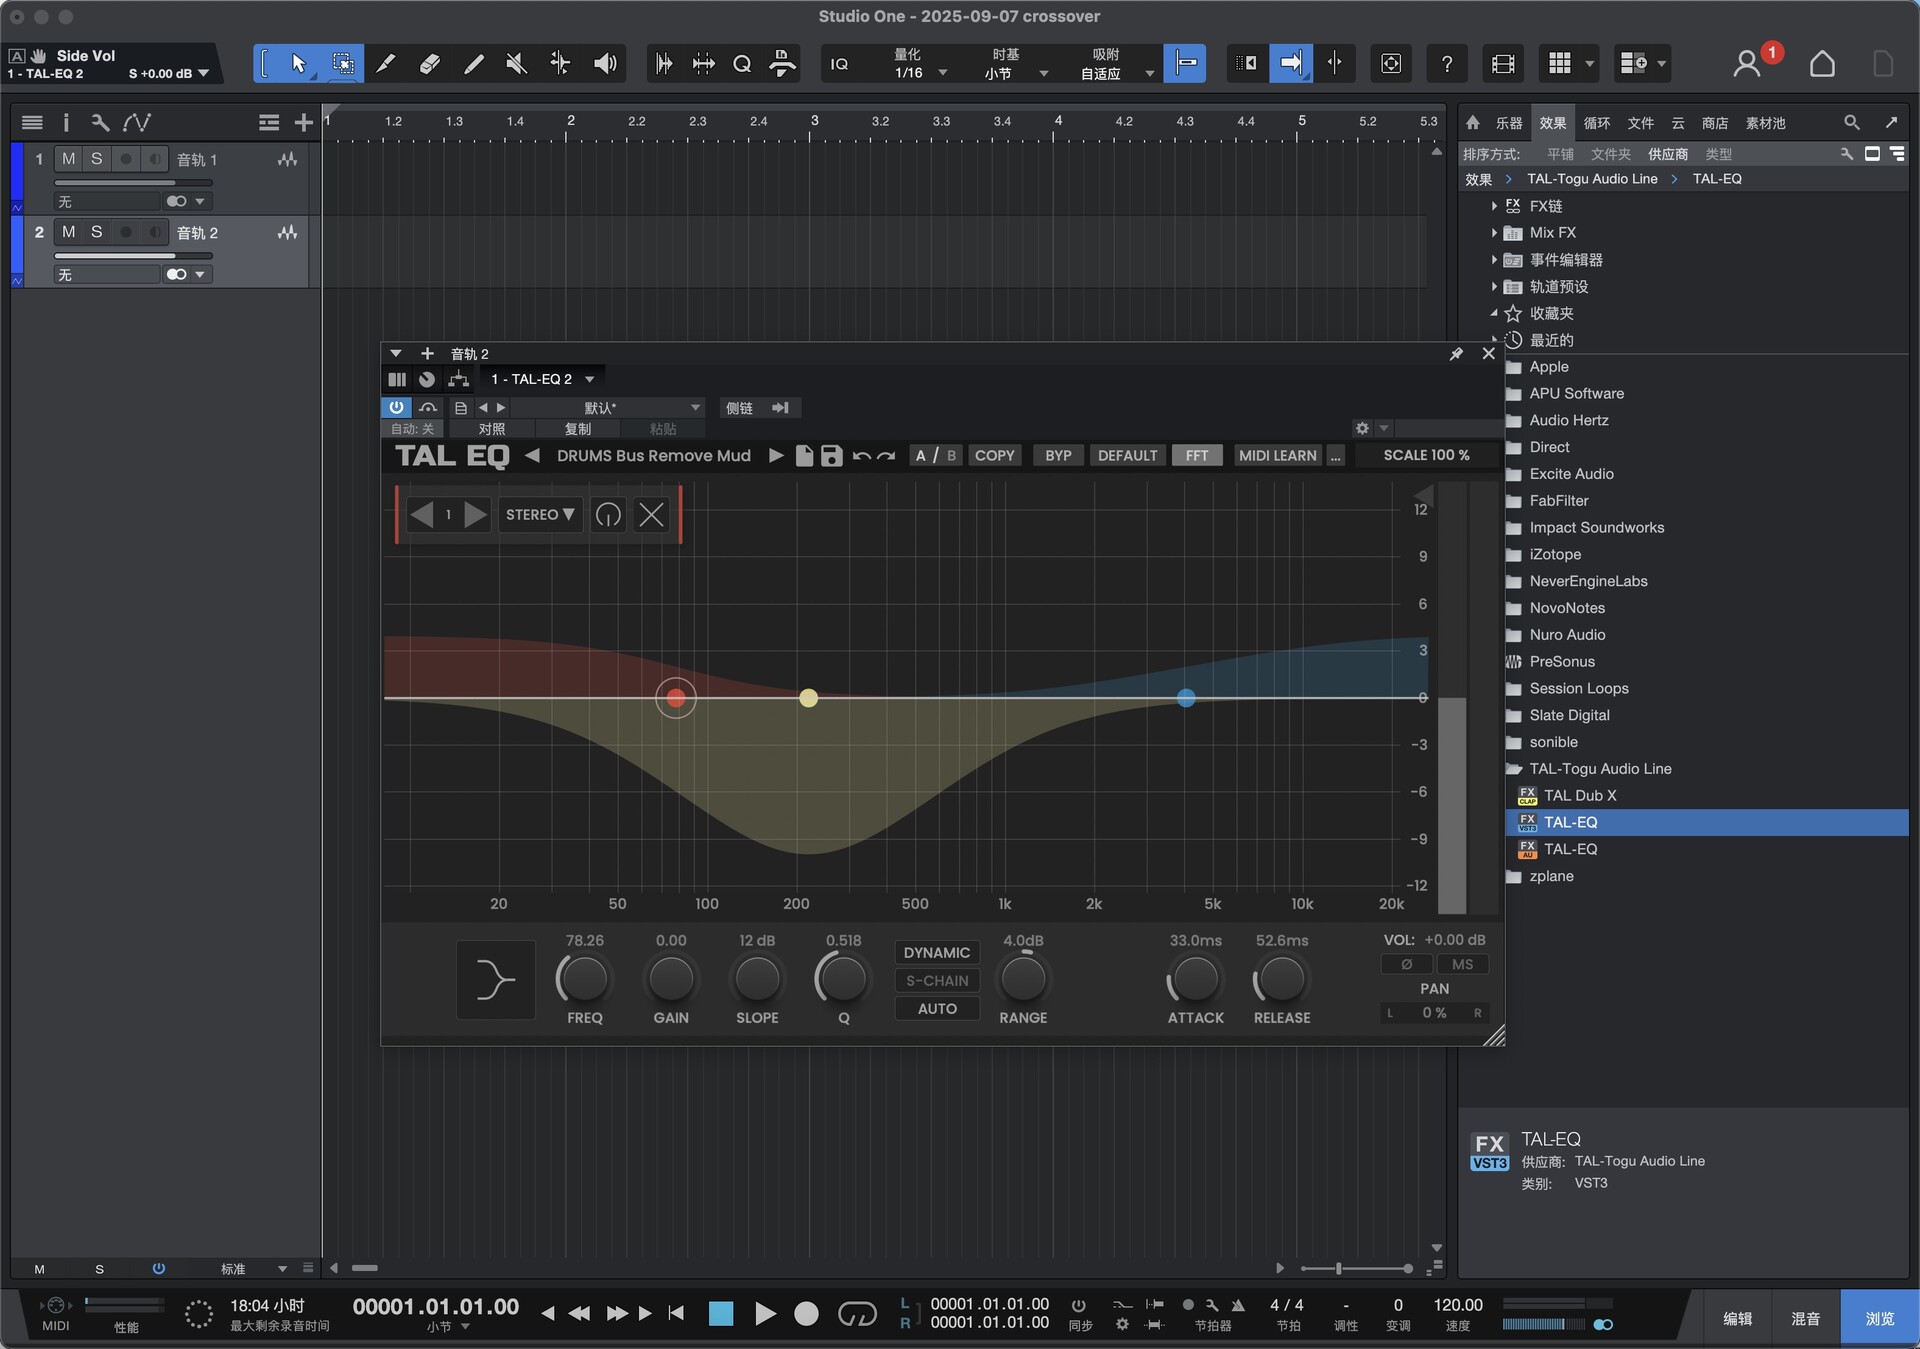The image size is (1920, 1349).
Task: Bypass TAL-EQ with power button
Action: tap(396, 407)
